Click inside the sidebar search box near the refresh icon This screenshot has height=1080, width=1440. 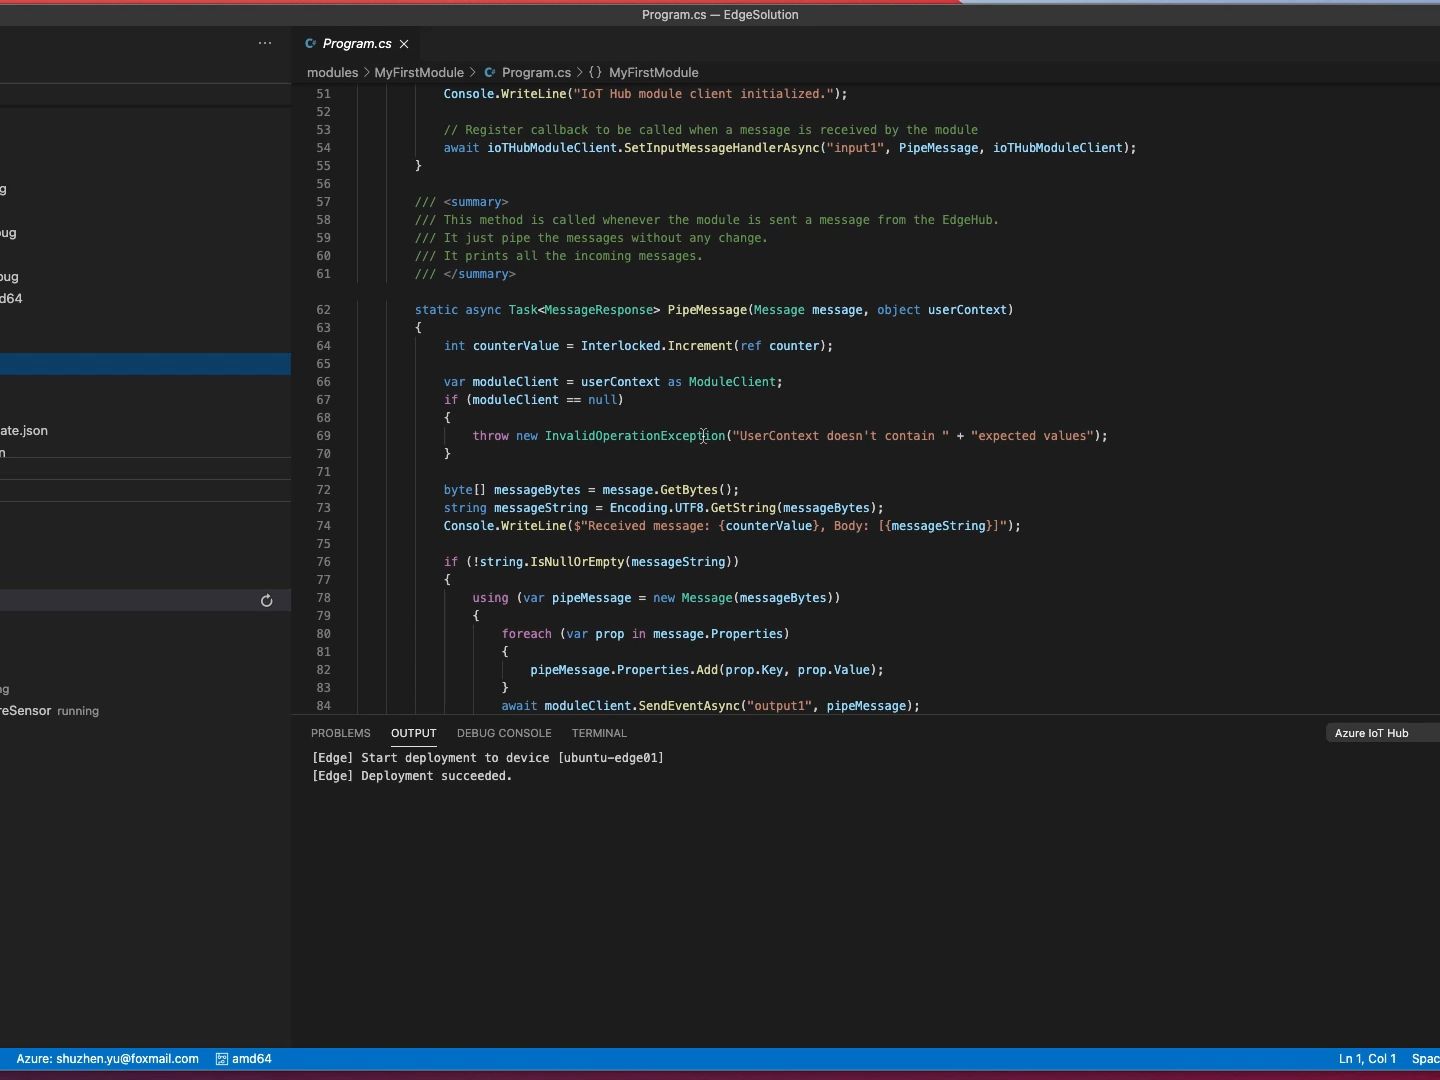coord(130,600)
